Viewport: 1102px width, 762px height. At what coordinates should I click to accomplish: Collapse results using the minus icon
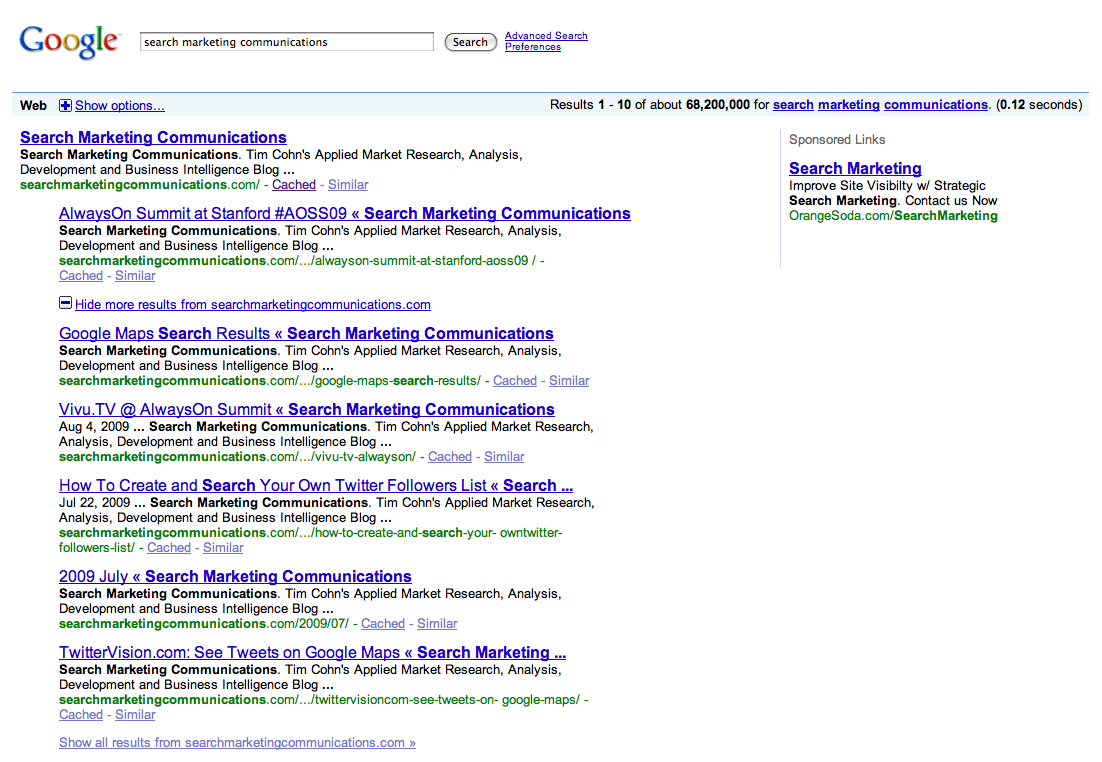coord(65,304)
